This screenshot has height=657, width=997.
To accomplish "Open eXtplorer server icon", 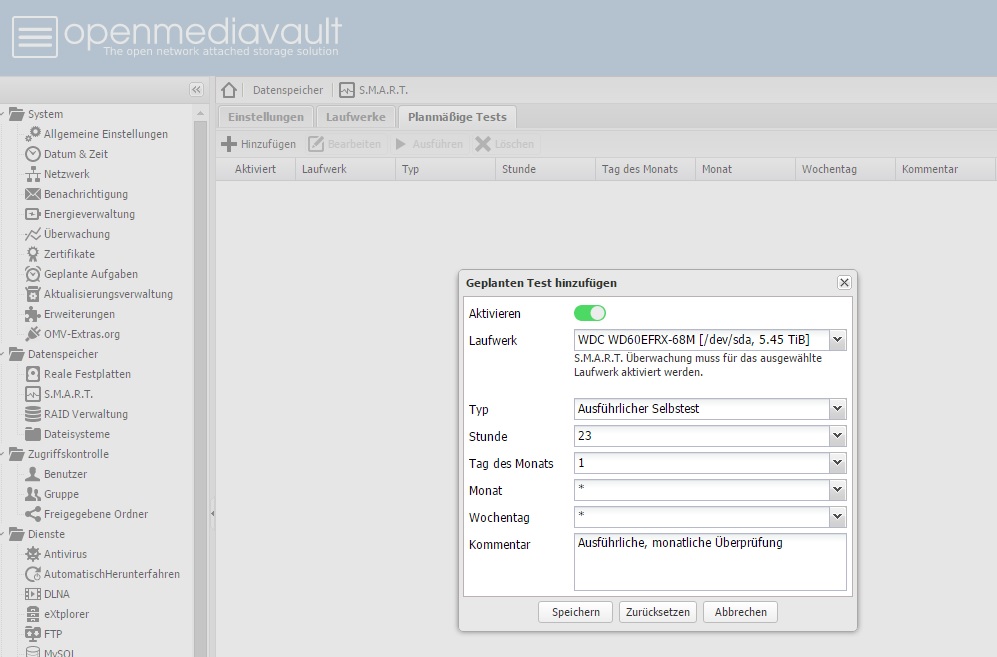I will 33,614.
